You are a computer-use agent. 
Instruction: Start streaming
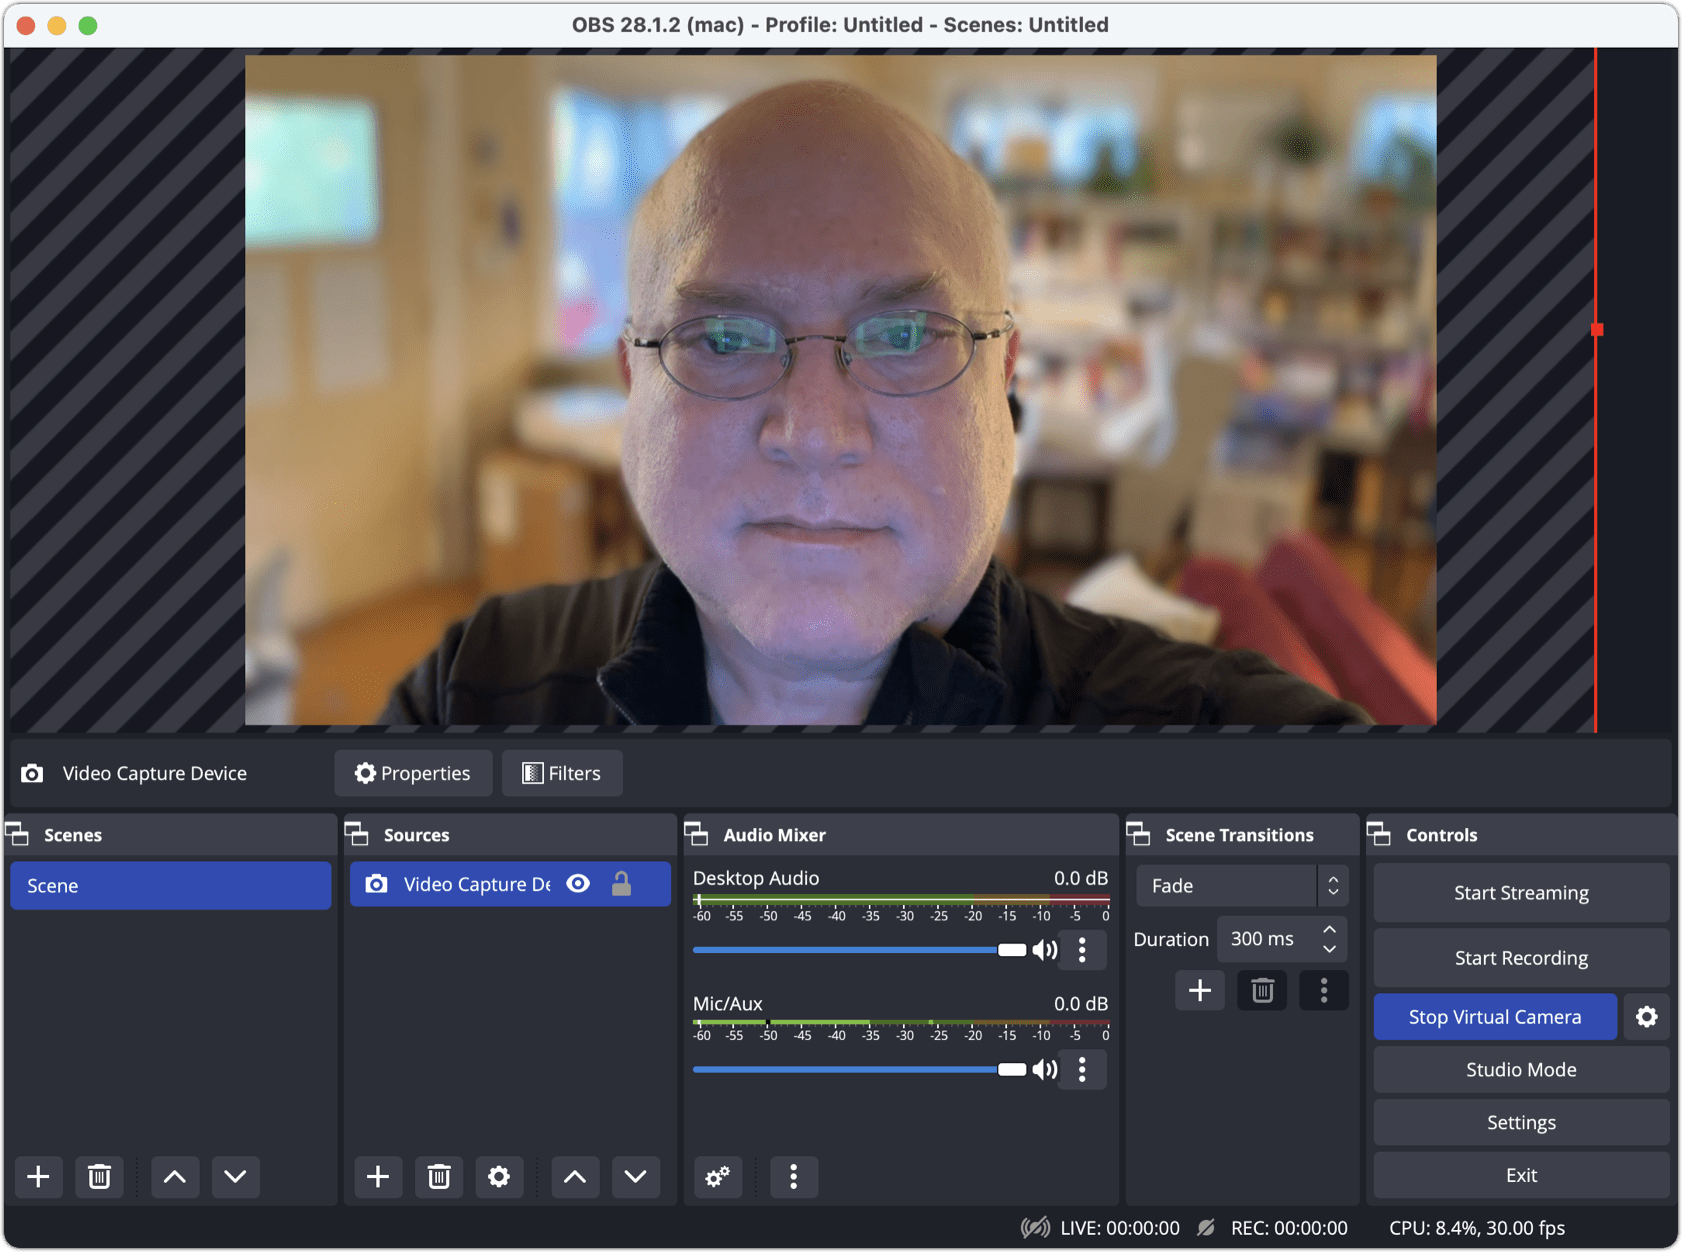(x=1520, y=892)
